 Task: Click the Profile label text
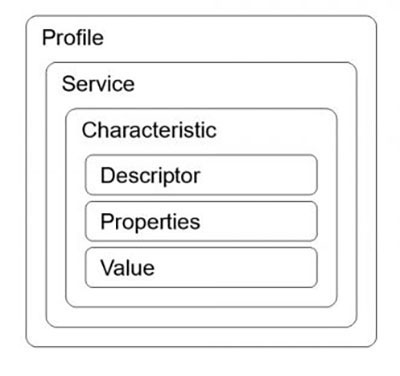click(73, 37)
